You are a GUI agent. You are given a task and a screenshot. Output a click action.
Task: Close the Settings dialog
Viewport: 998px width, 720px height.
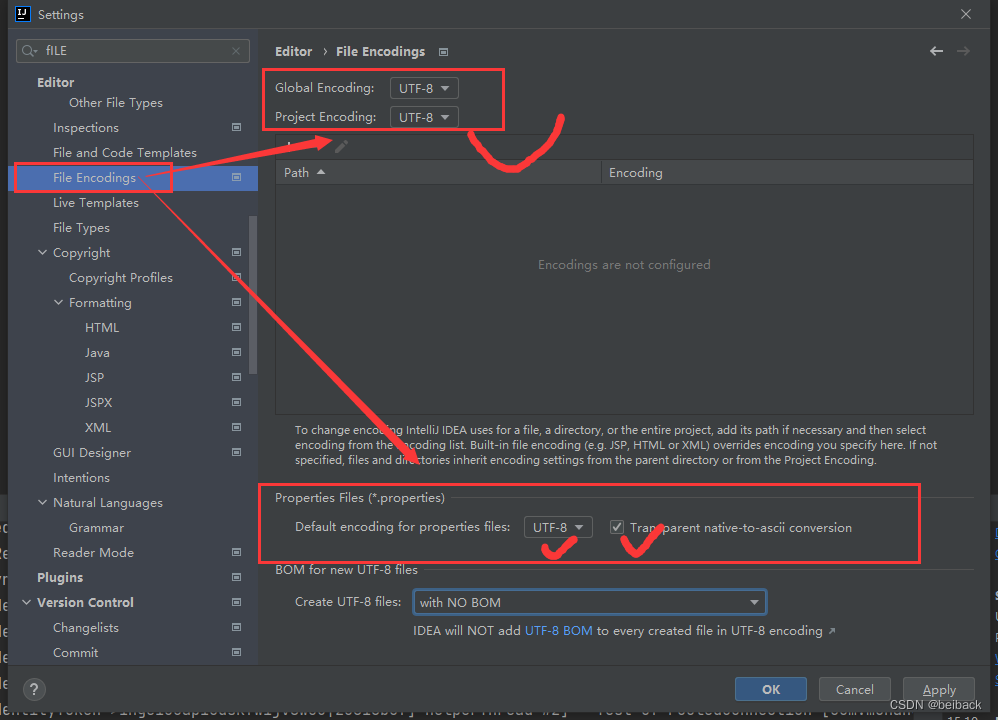click(966, 14)
